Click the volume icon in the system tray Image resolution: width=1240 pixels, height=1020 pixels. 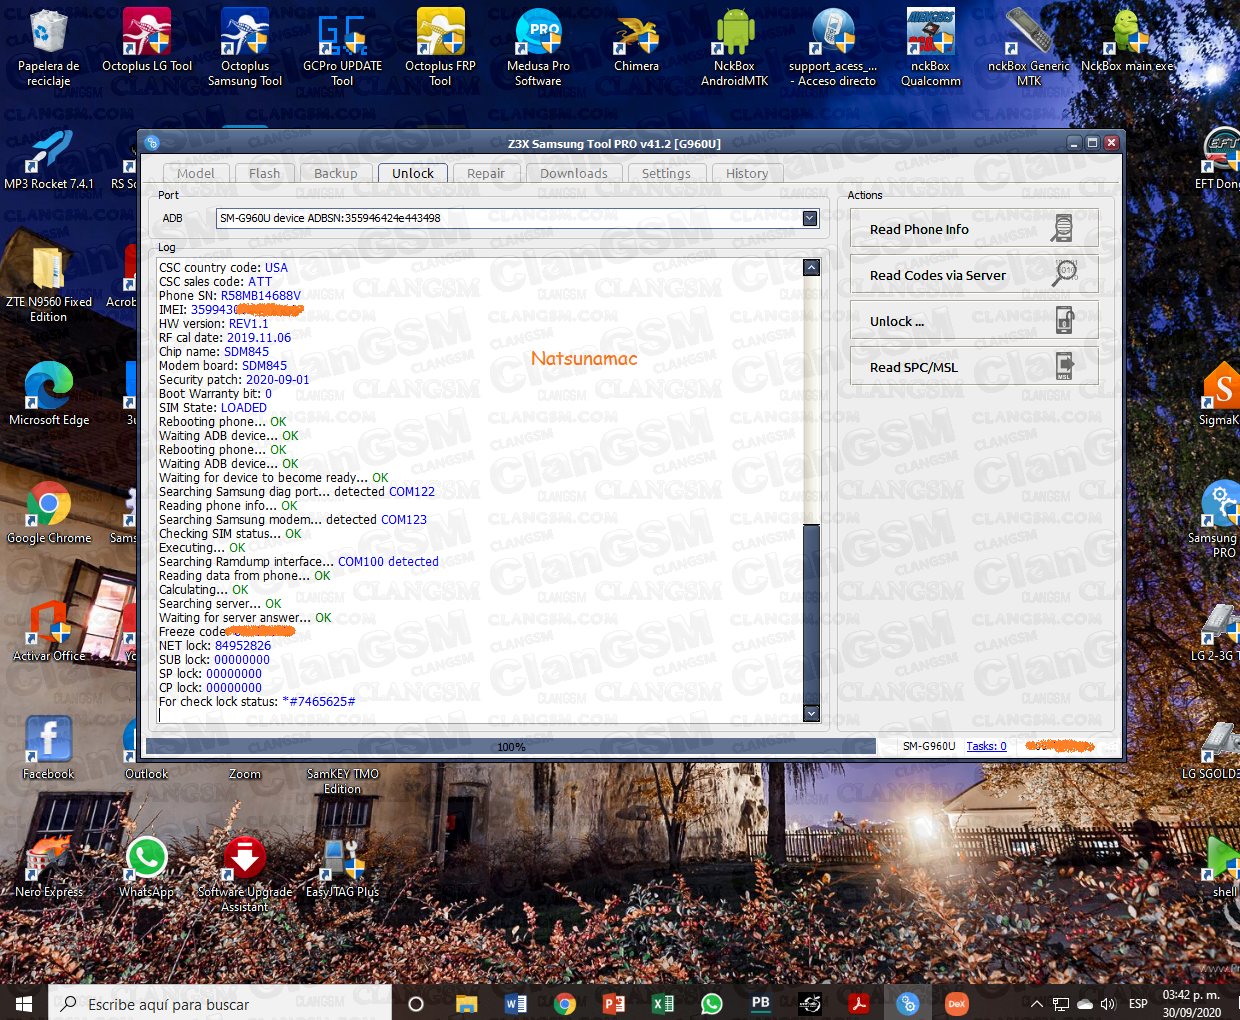(x=1108, y=1003)
